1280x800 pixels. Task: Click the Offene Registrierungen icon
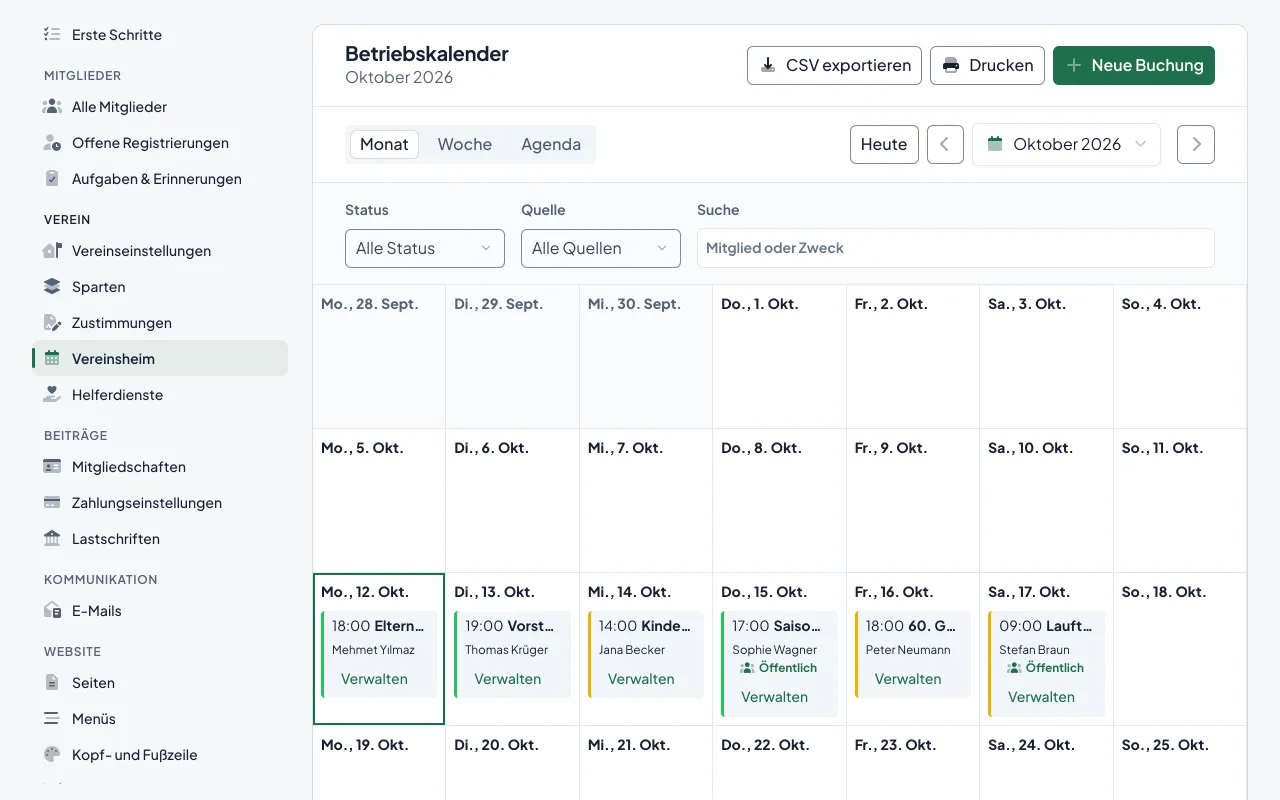click(x=52, y=143)
